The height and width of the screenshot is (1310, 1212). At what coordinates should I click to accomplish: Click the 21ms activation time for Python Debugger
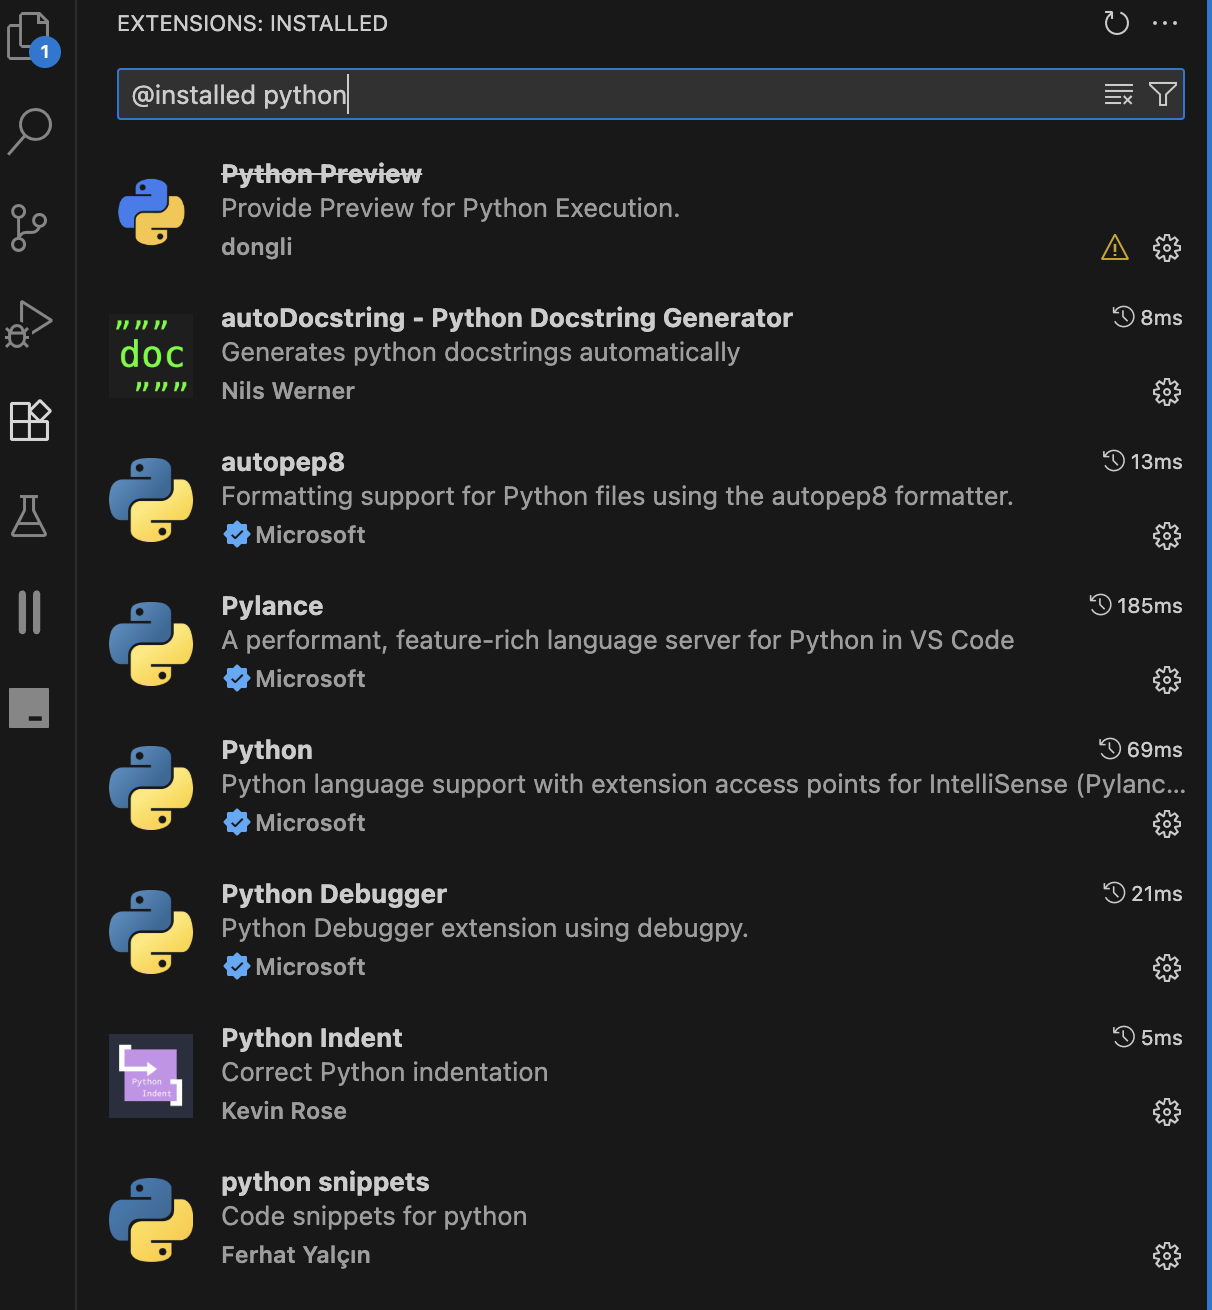(1143, 894)
